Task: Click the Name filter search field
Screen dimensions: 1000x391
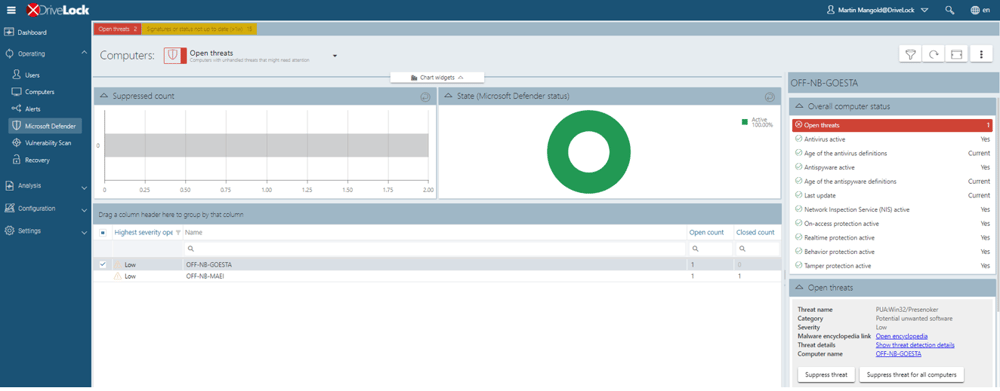Action: click(435, 249)
